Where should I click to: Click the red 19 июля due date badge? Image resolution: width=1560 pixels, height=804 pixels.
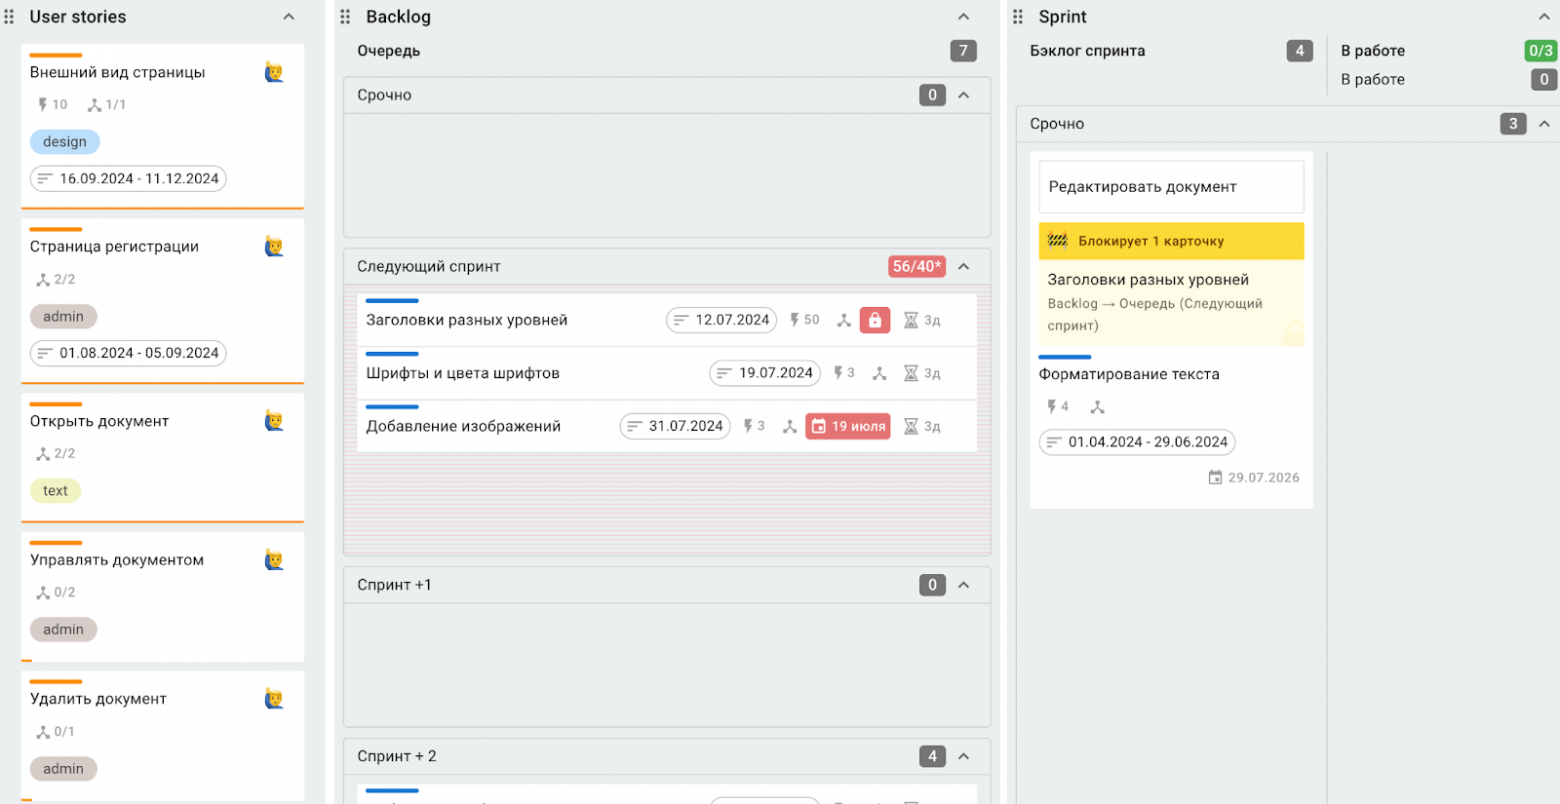point(847,426)
